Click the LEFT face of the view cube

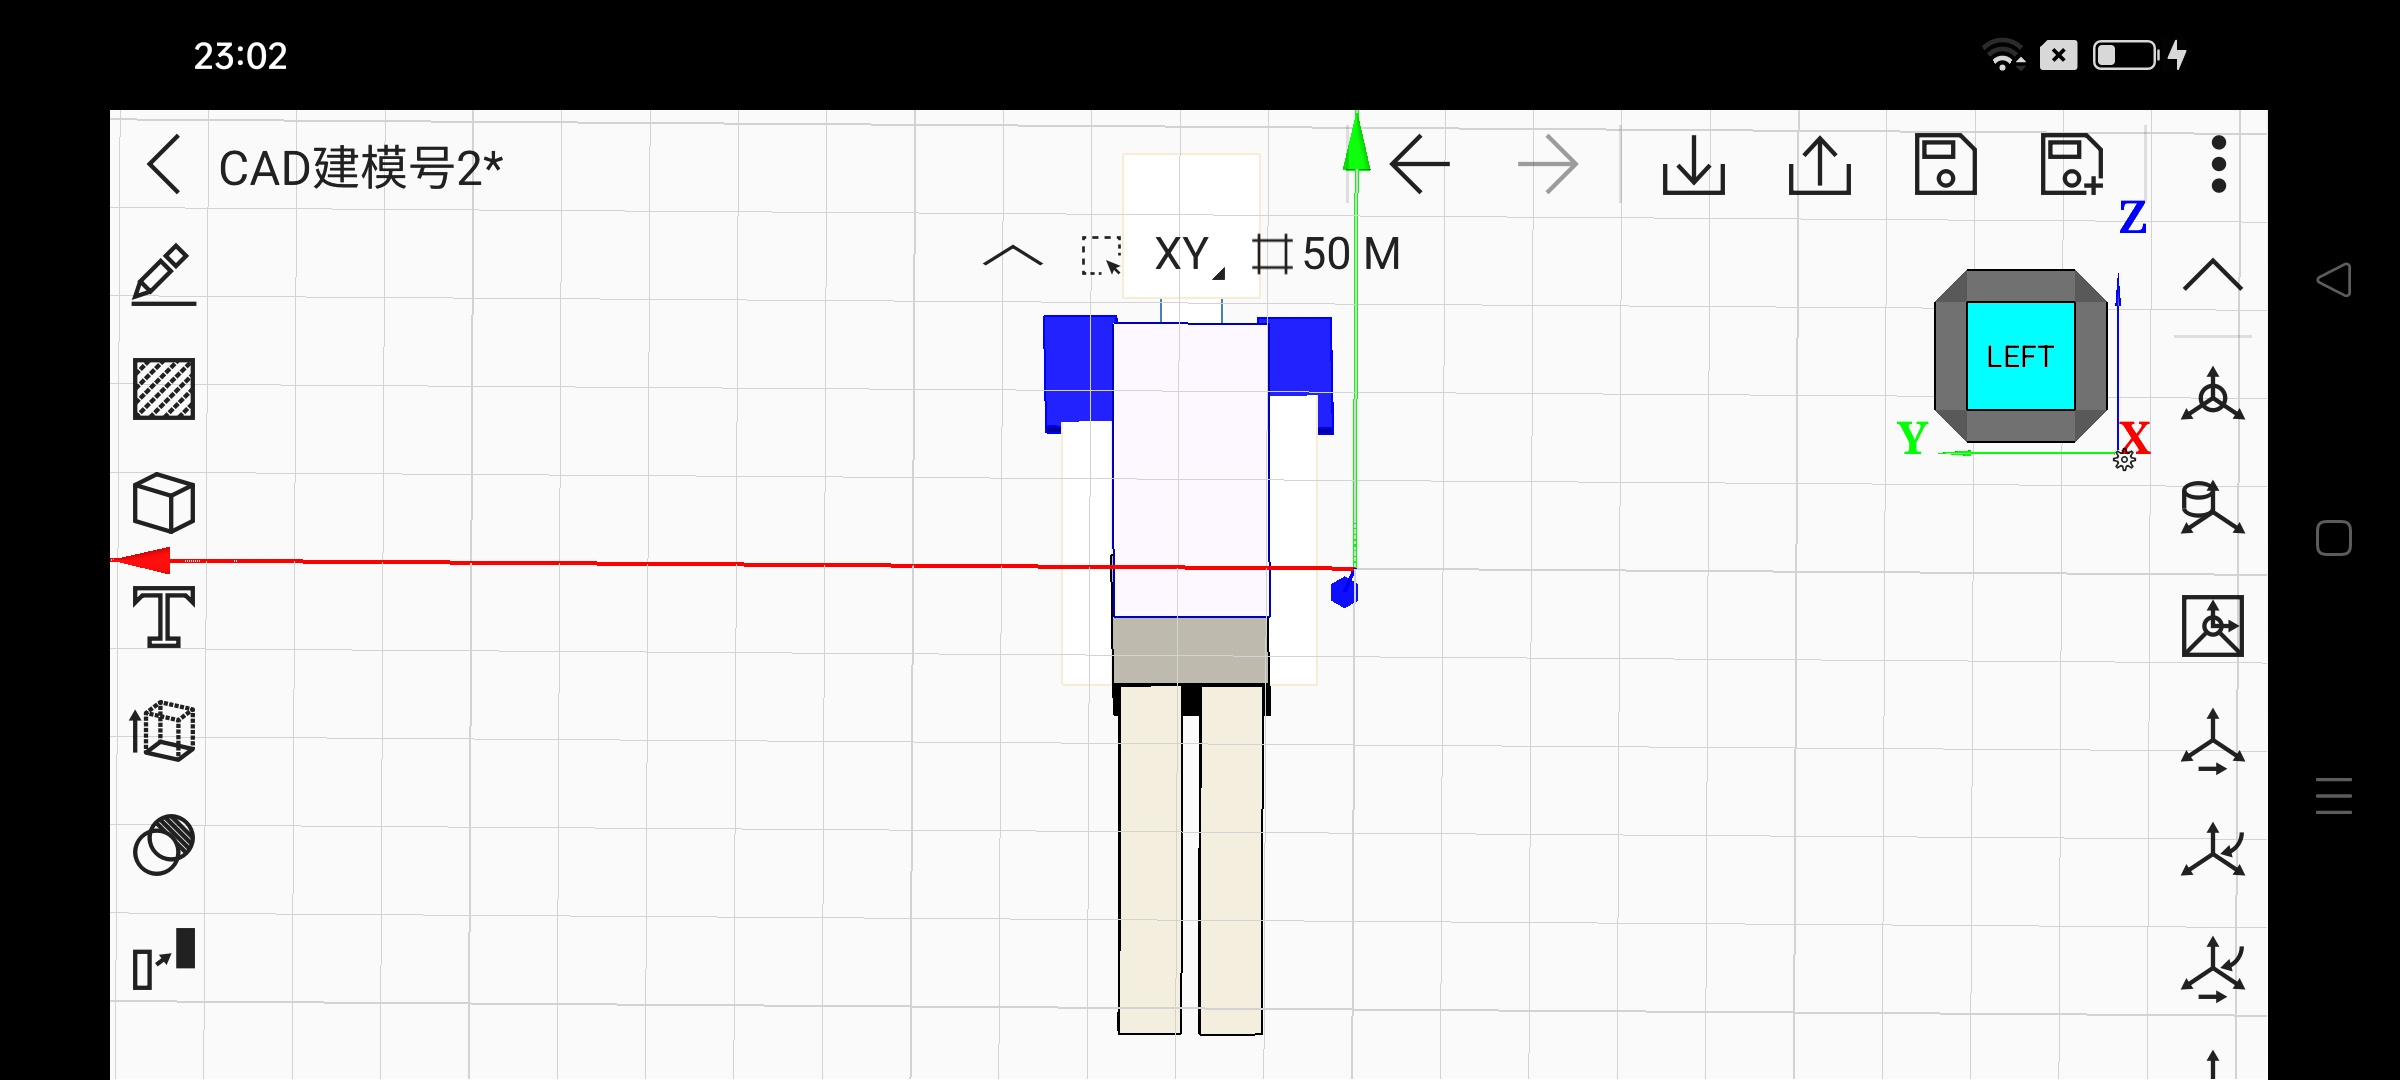(2020, 356)
